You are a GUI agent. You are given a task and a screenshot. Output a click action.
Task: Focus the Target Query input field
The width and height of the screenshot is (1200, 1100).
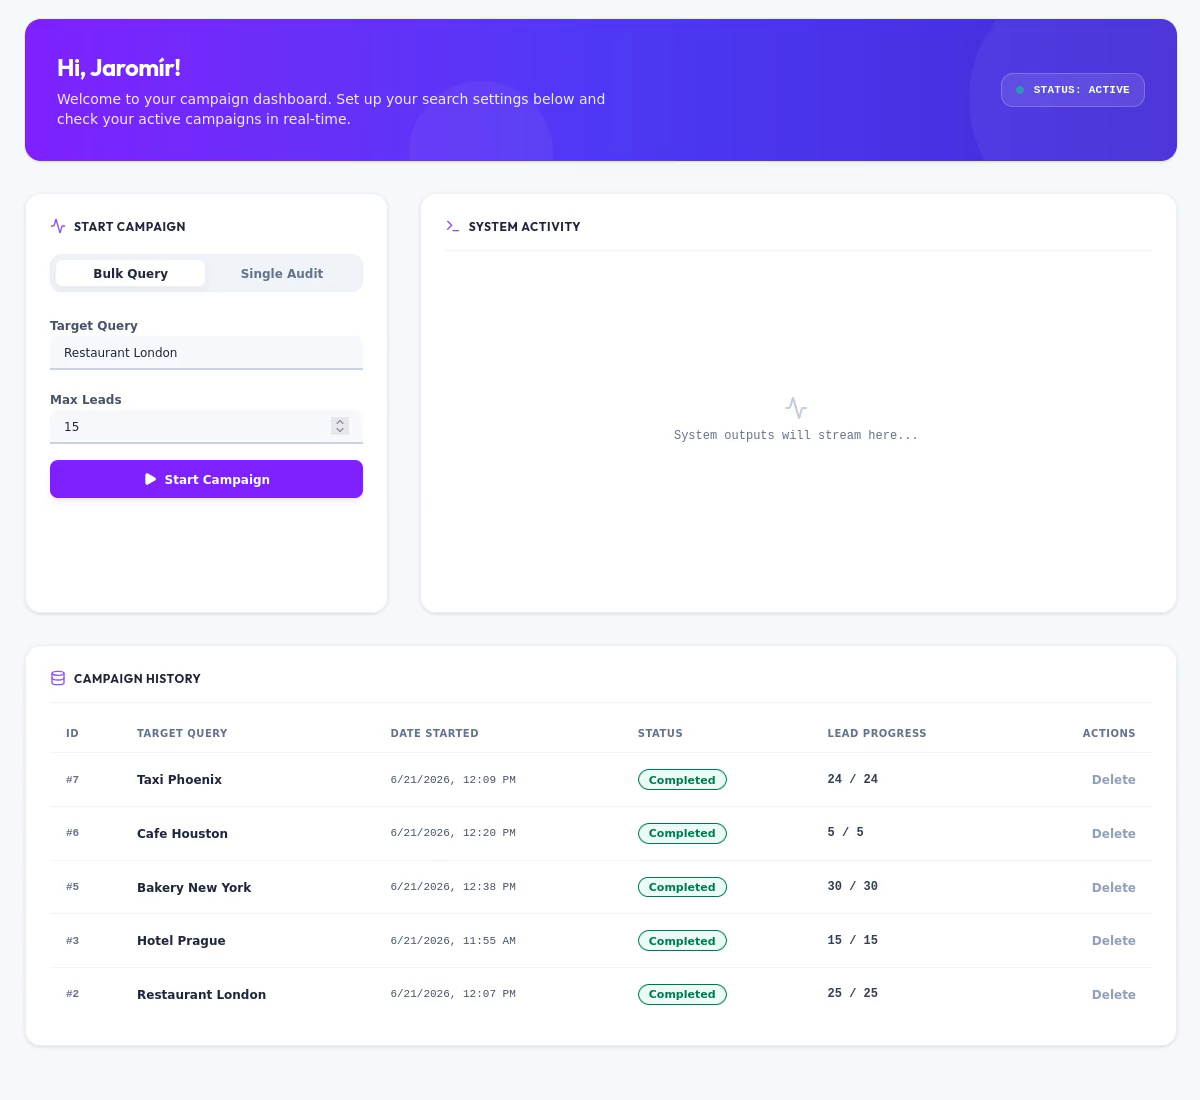coord(206,353)
